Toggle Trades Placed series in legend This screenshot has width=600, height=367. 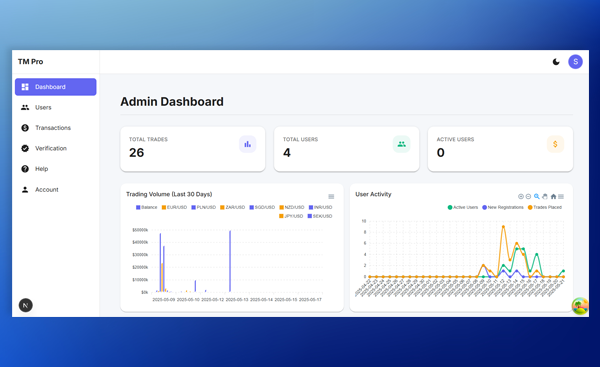pos(545,207)
